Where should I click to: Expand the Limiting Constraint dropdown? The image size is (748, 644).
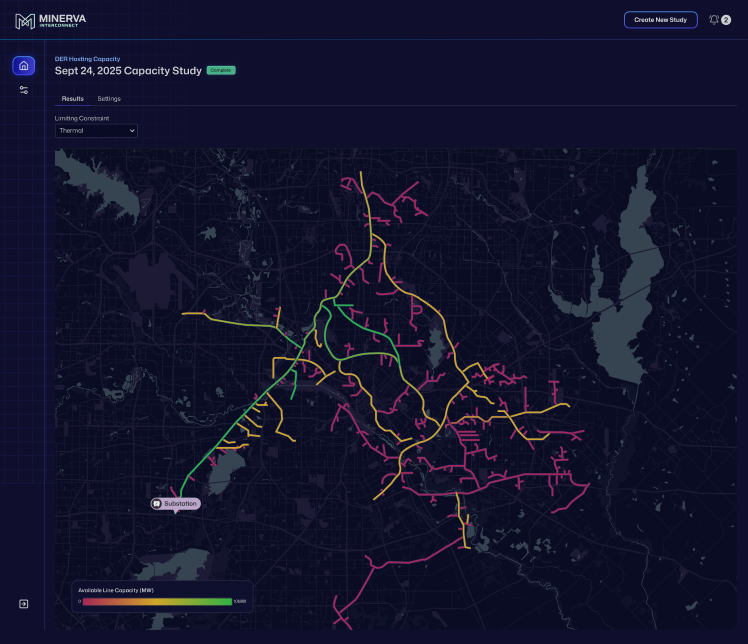(96, 130)
